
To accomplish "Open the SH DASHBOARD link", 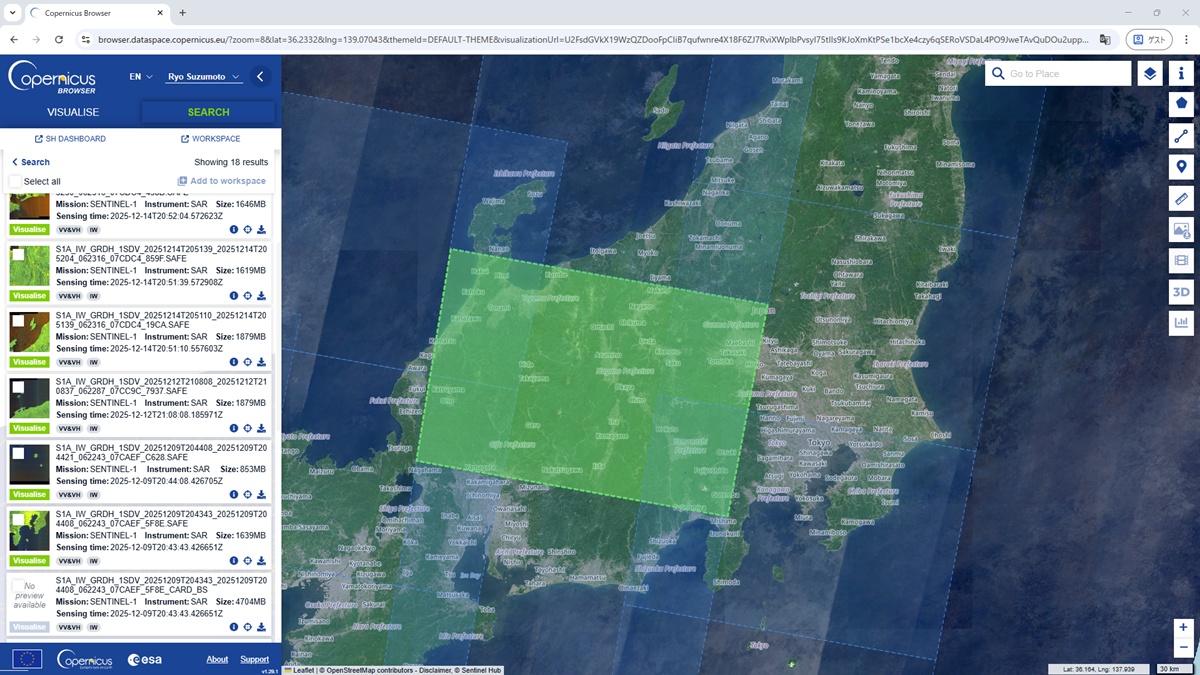I will click(70, 139).
